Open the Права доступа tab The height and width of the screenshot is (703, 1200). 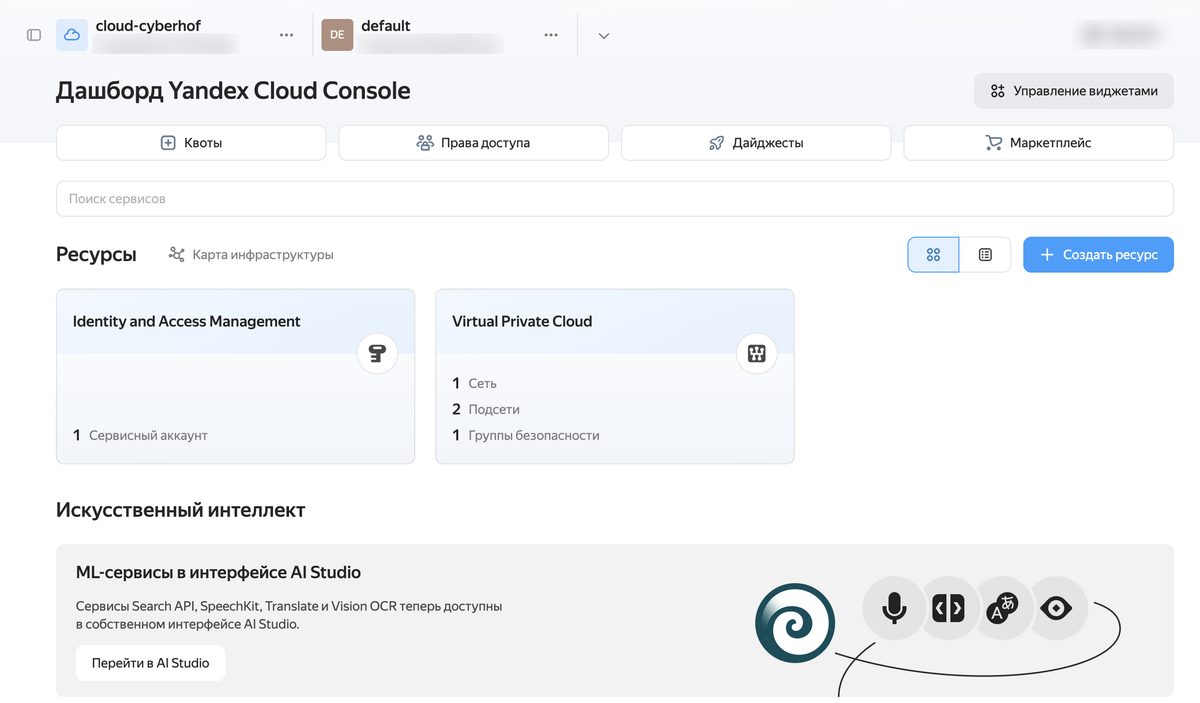coord(473,143)
